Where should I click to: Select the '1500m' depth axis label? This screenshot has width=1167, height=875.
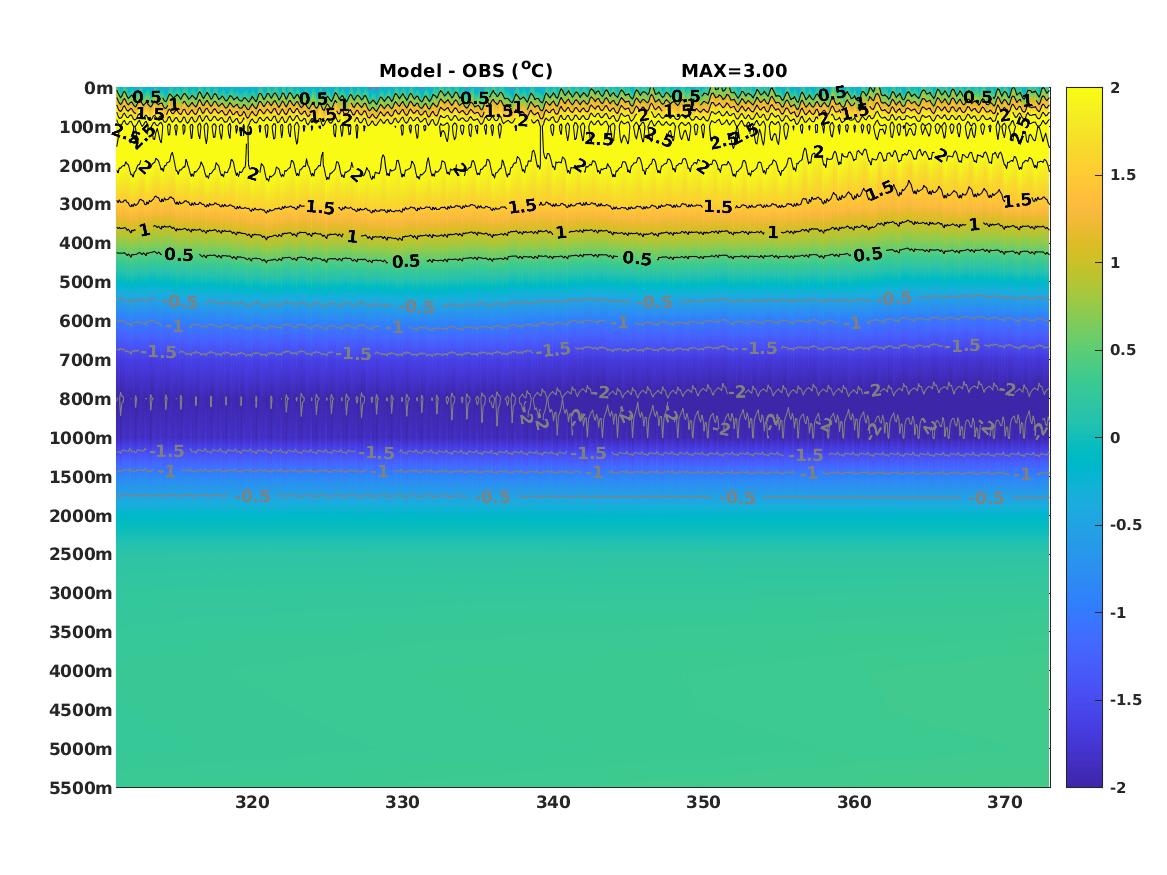pyautogui.click(x=81, y=477)
